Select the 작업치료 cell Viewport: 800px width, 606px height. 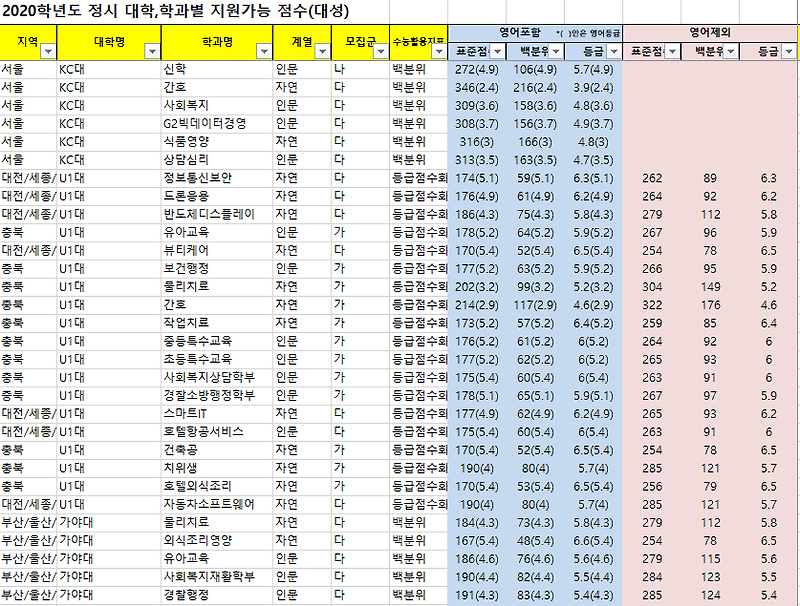pos(217,323)
